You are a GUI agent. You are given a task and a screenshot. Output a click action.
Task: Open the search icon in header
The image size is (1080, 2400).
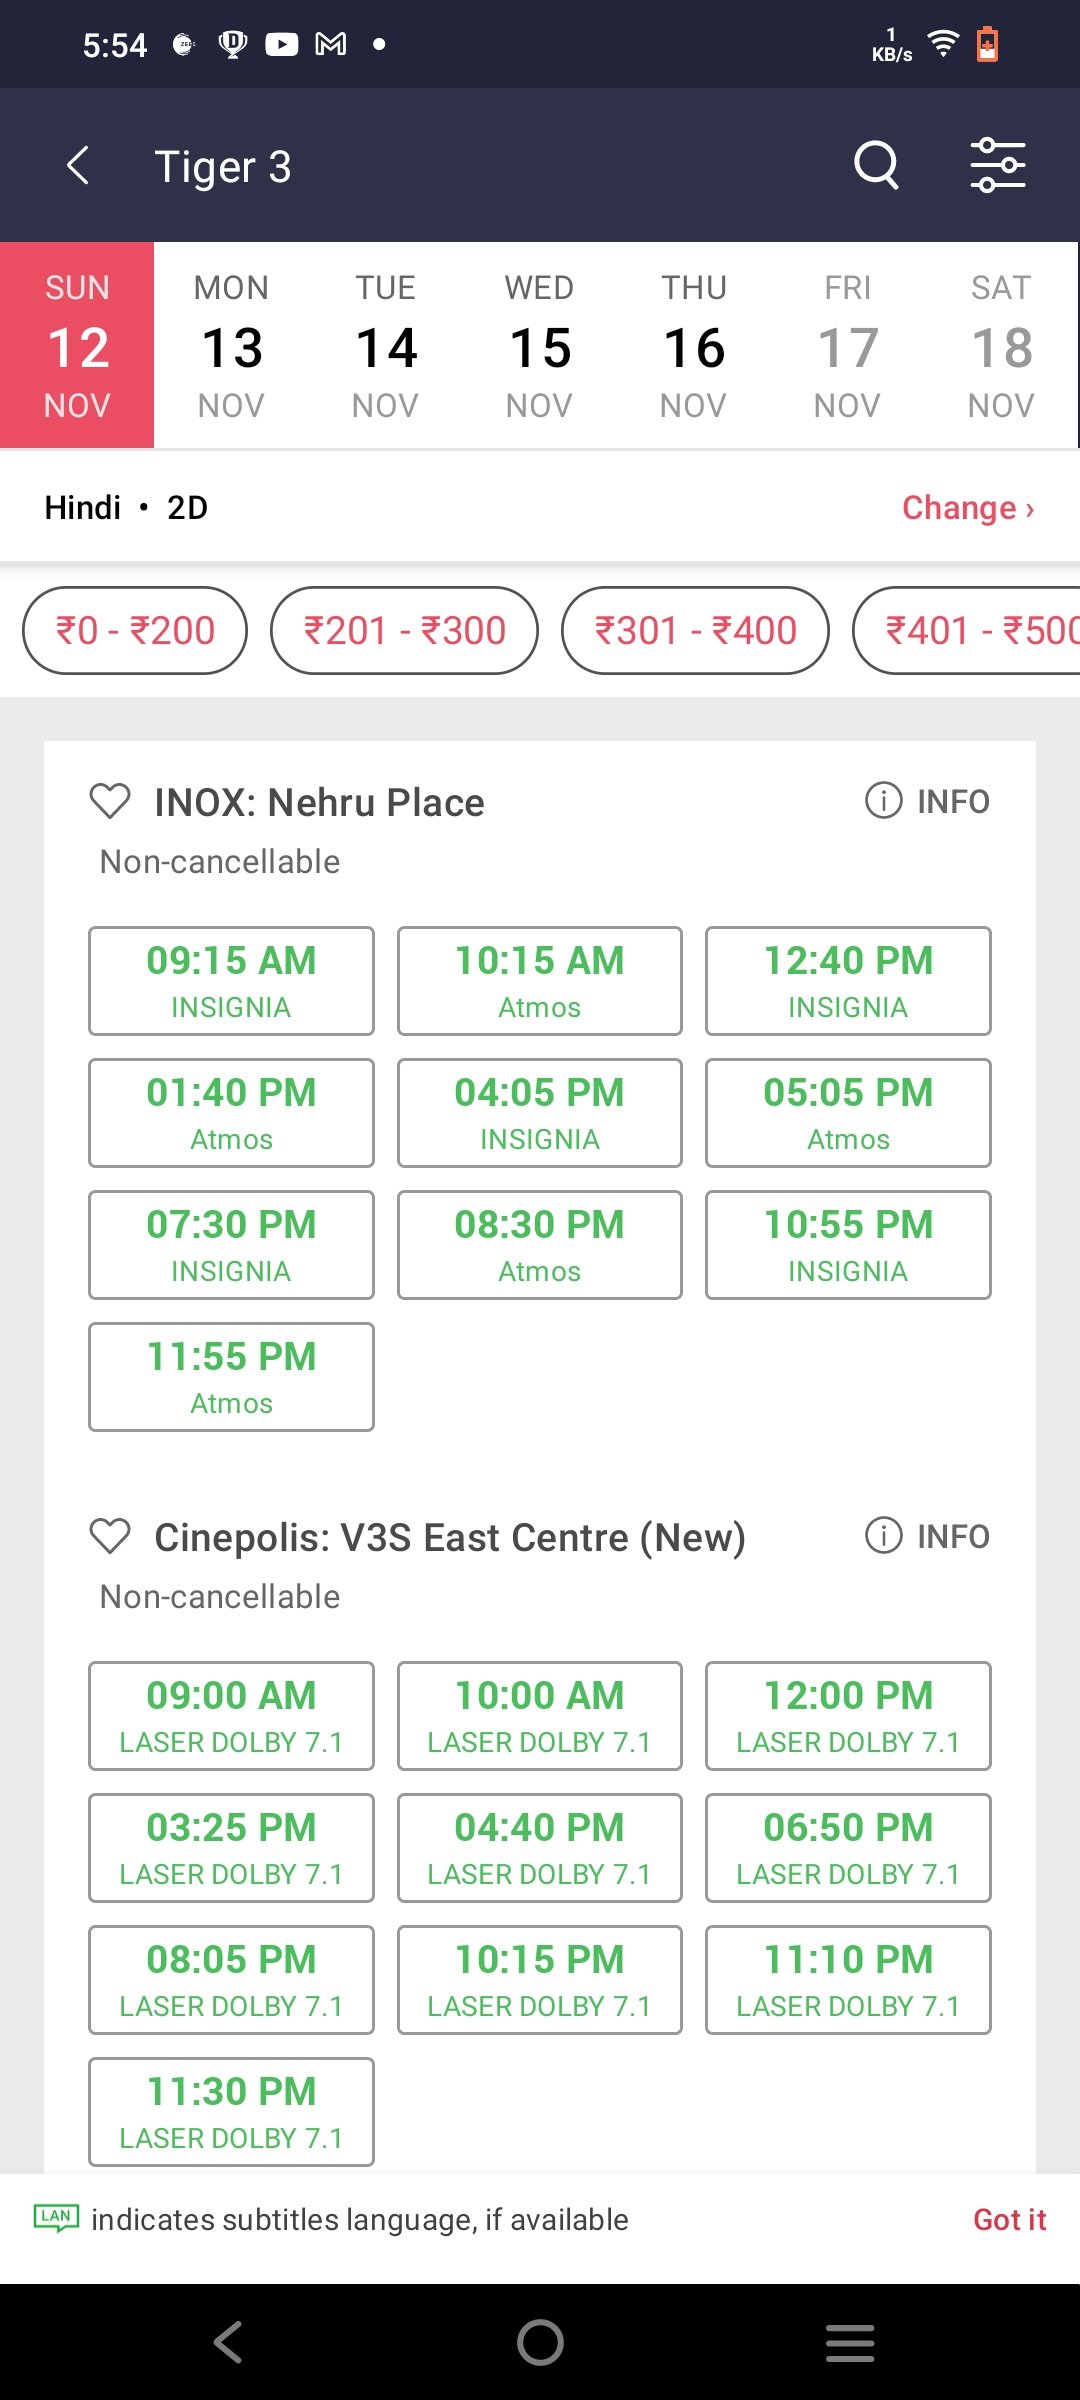(x=876, y=165)
